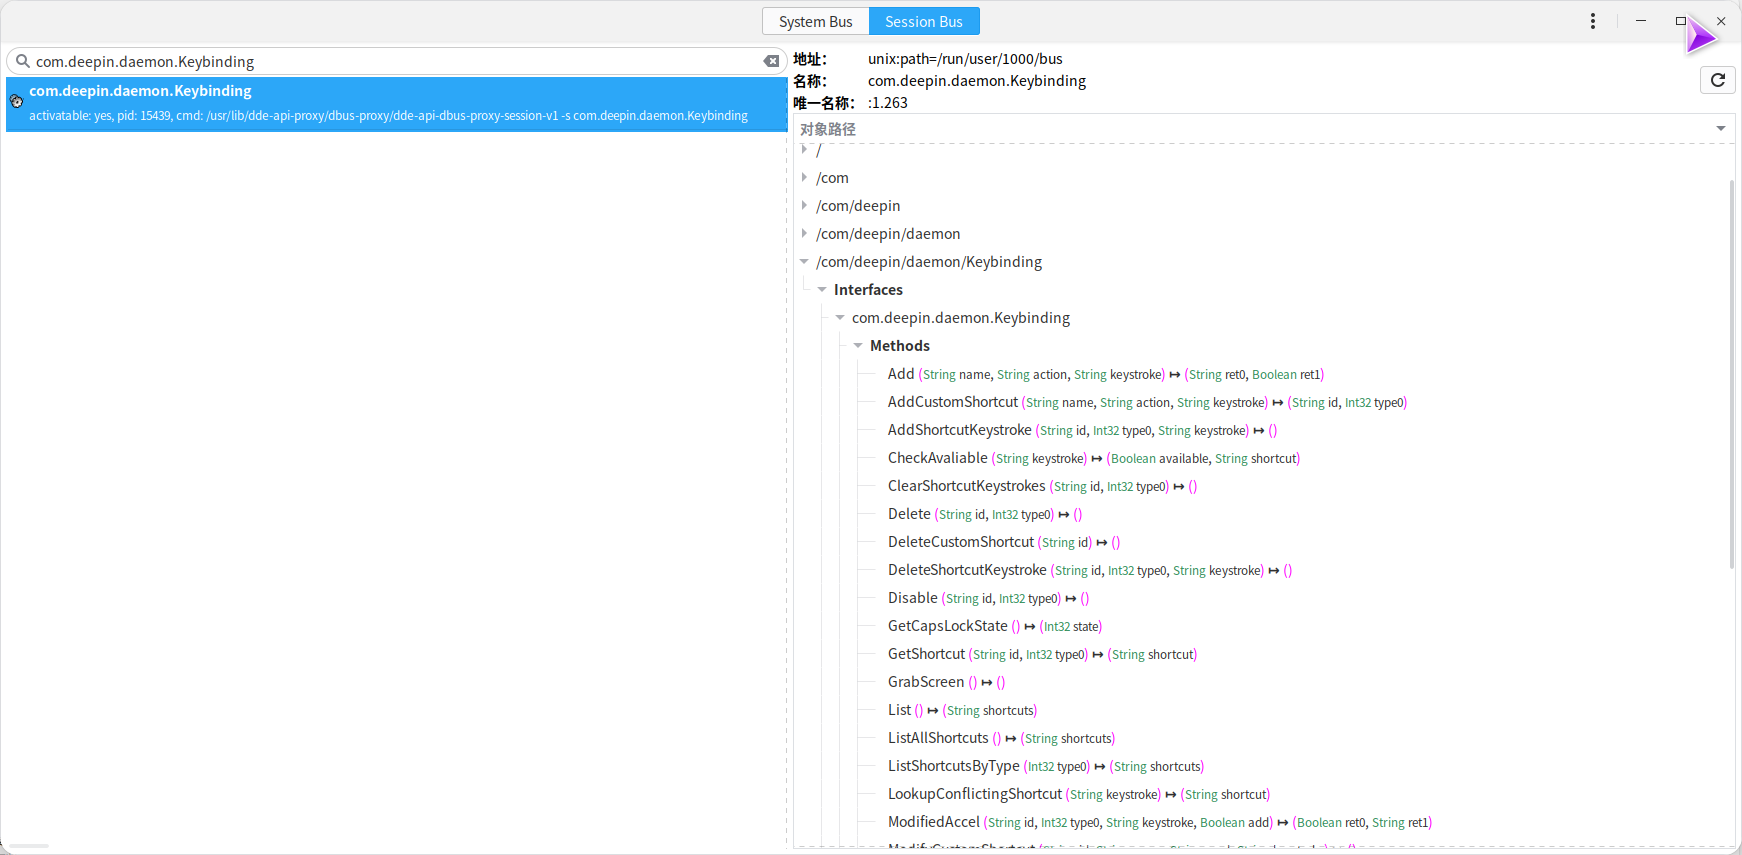Select the ClearShortcutKeystrokes method
Image resolution: width=1742 pixels, height=855 pixels.
(1042, 486)
